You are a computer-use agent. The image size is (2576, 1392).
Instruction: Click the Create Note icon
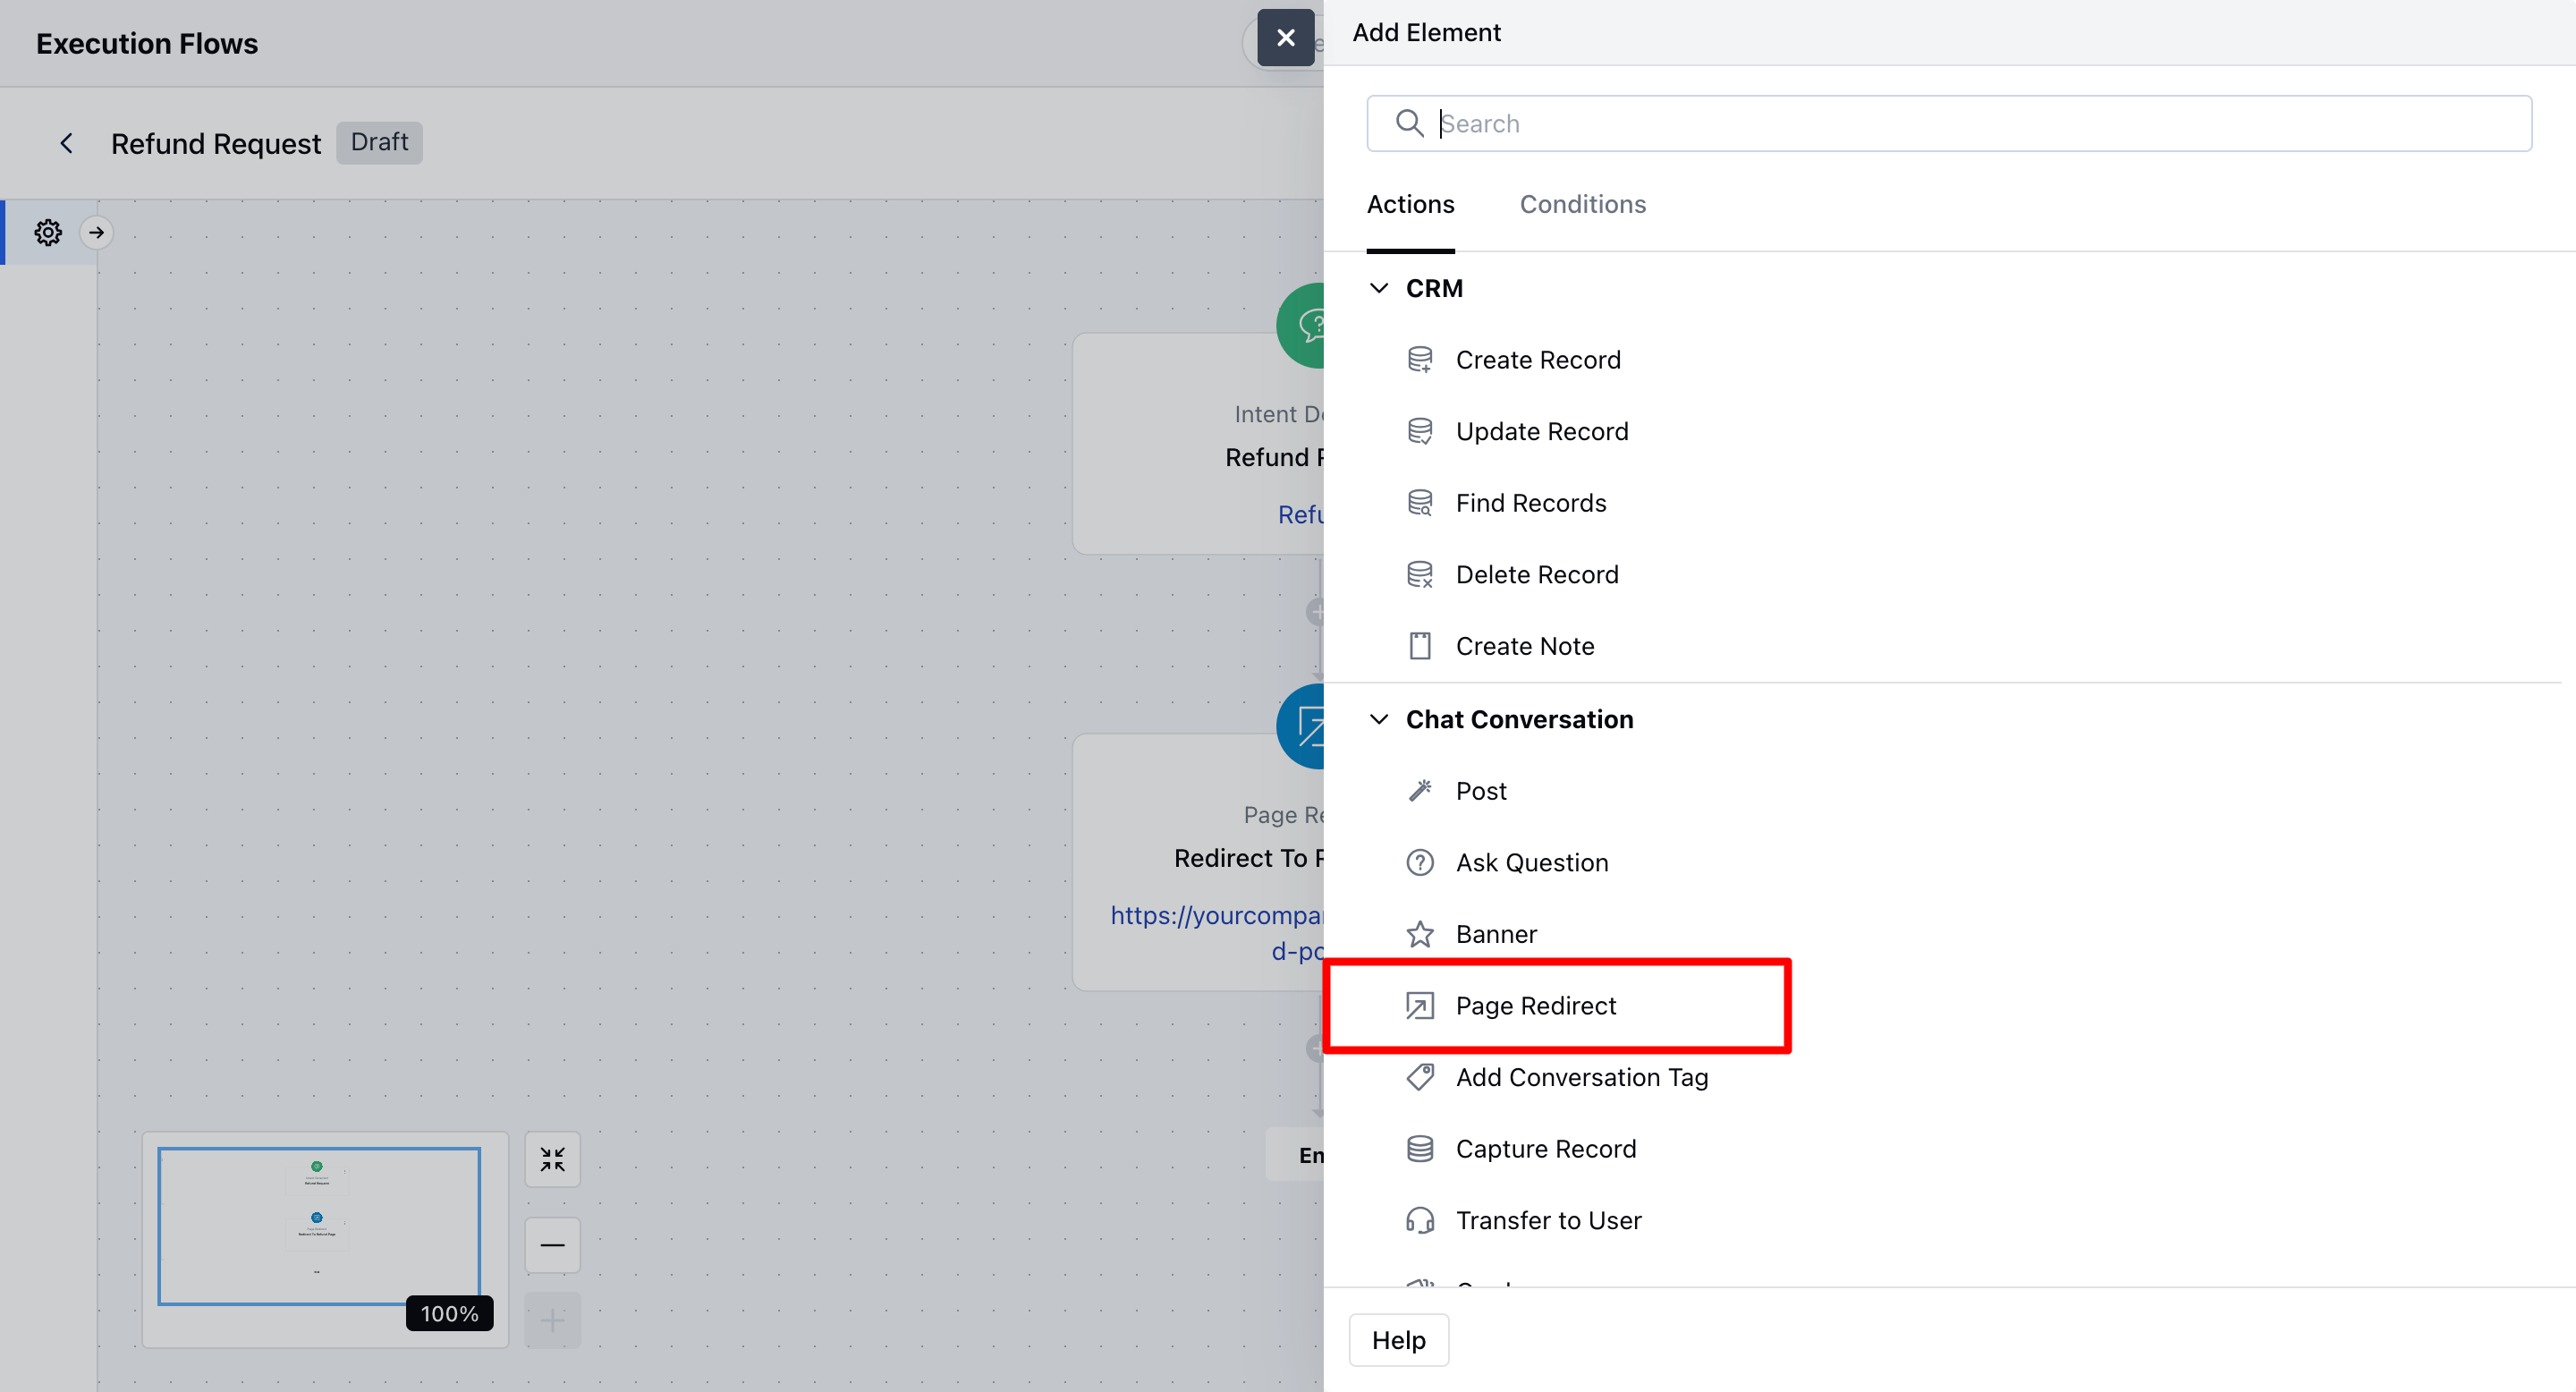tap(1419, 646)
